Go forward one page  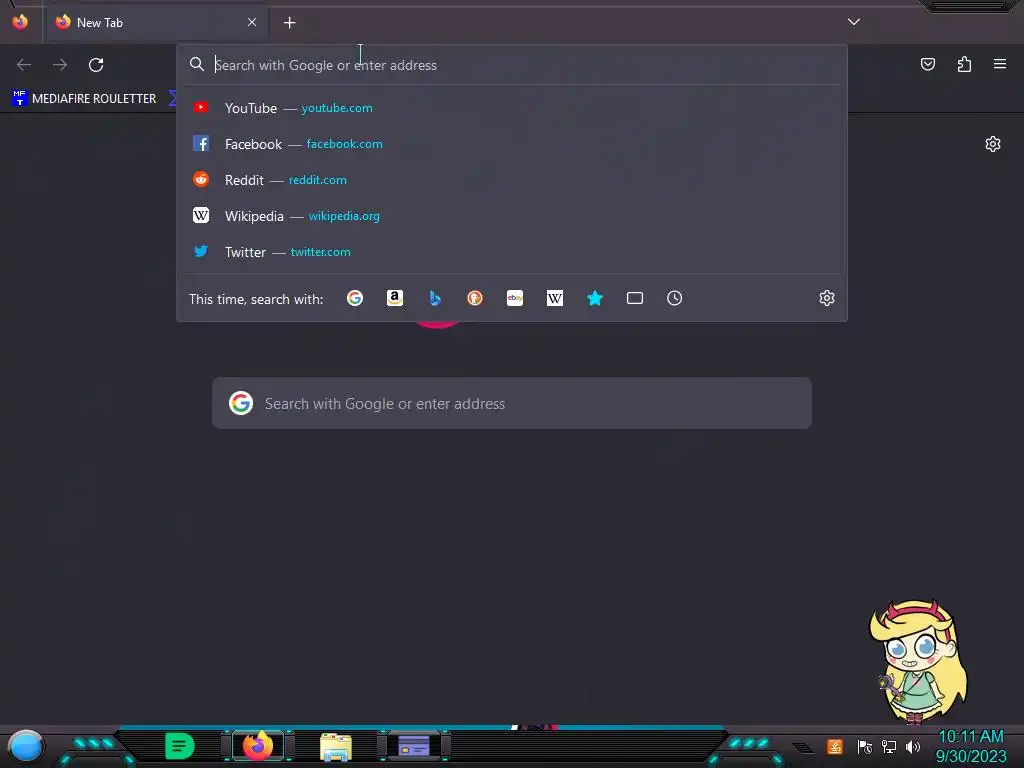point(60,65)
